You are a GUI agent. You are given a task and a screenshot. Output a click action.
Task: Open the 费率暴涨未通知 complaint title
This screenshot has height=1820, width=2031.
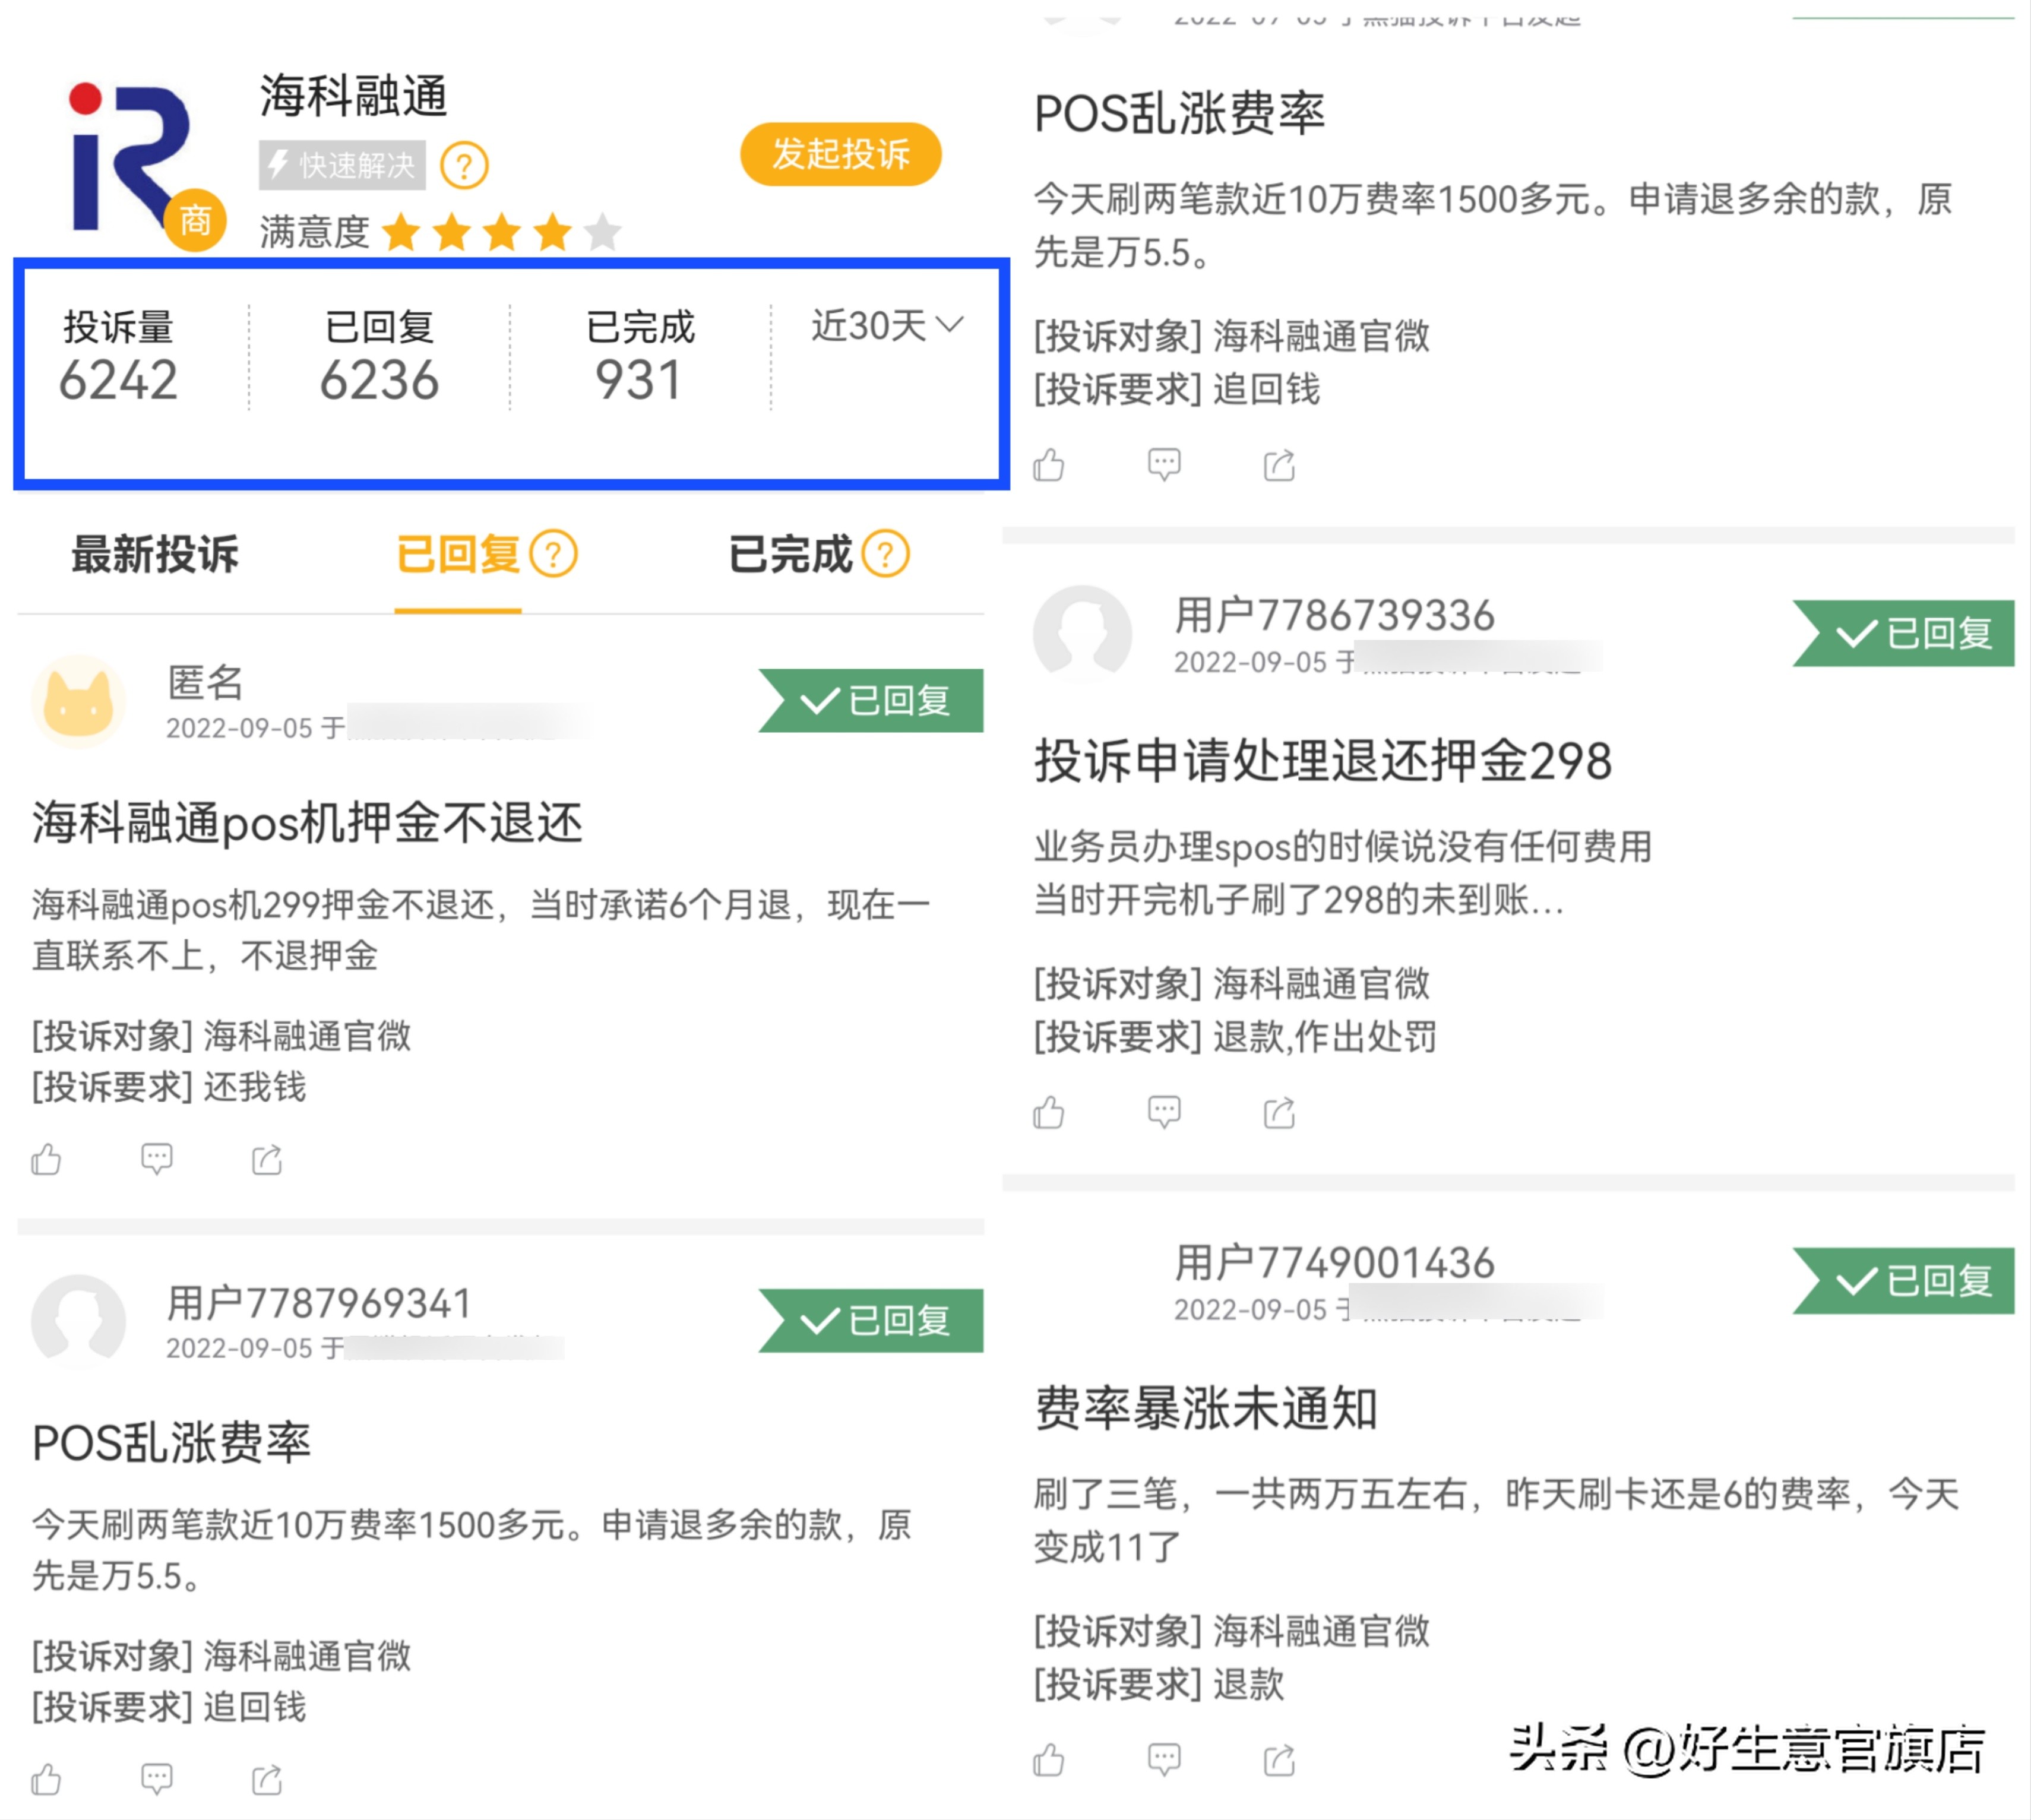tap(1206, 1409)
